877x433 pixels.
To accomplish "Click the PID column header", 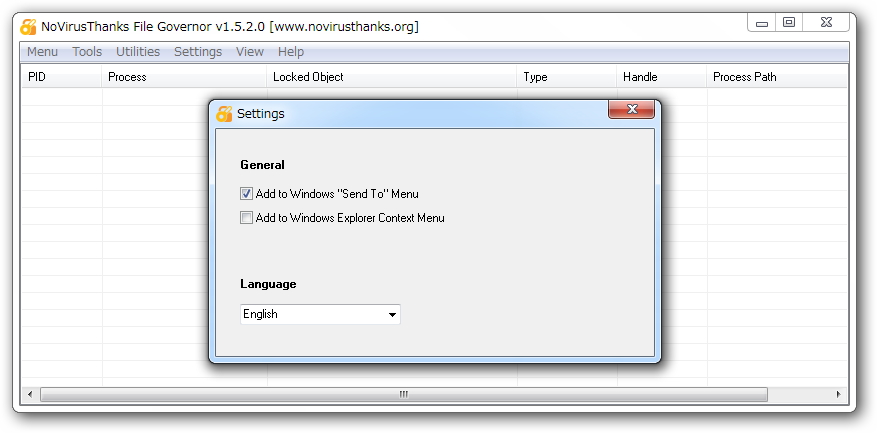I will (x=62, y=77).
